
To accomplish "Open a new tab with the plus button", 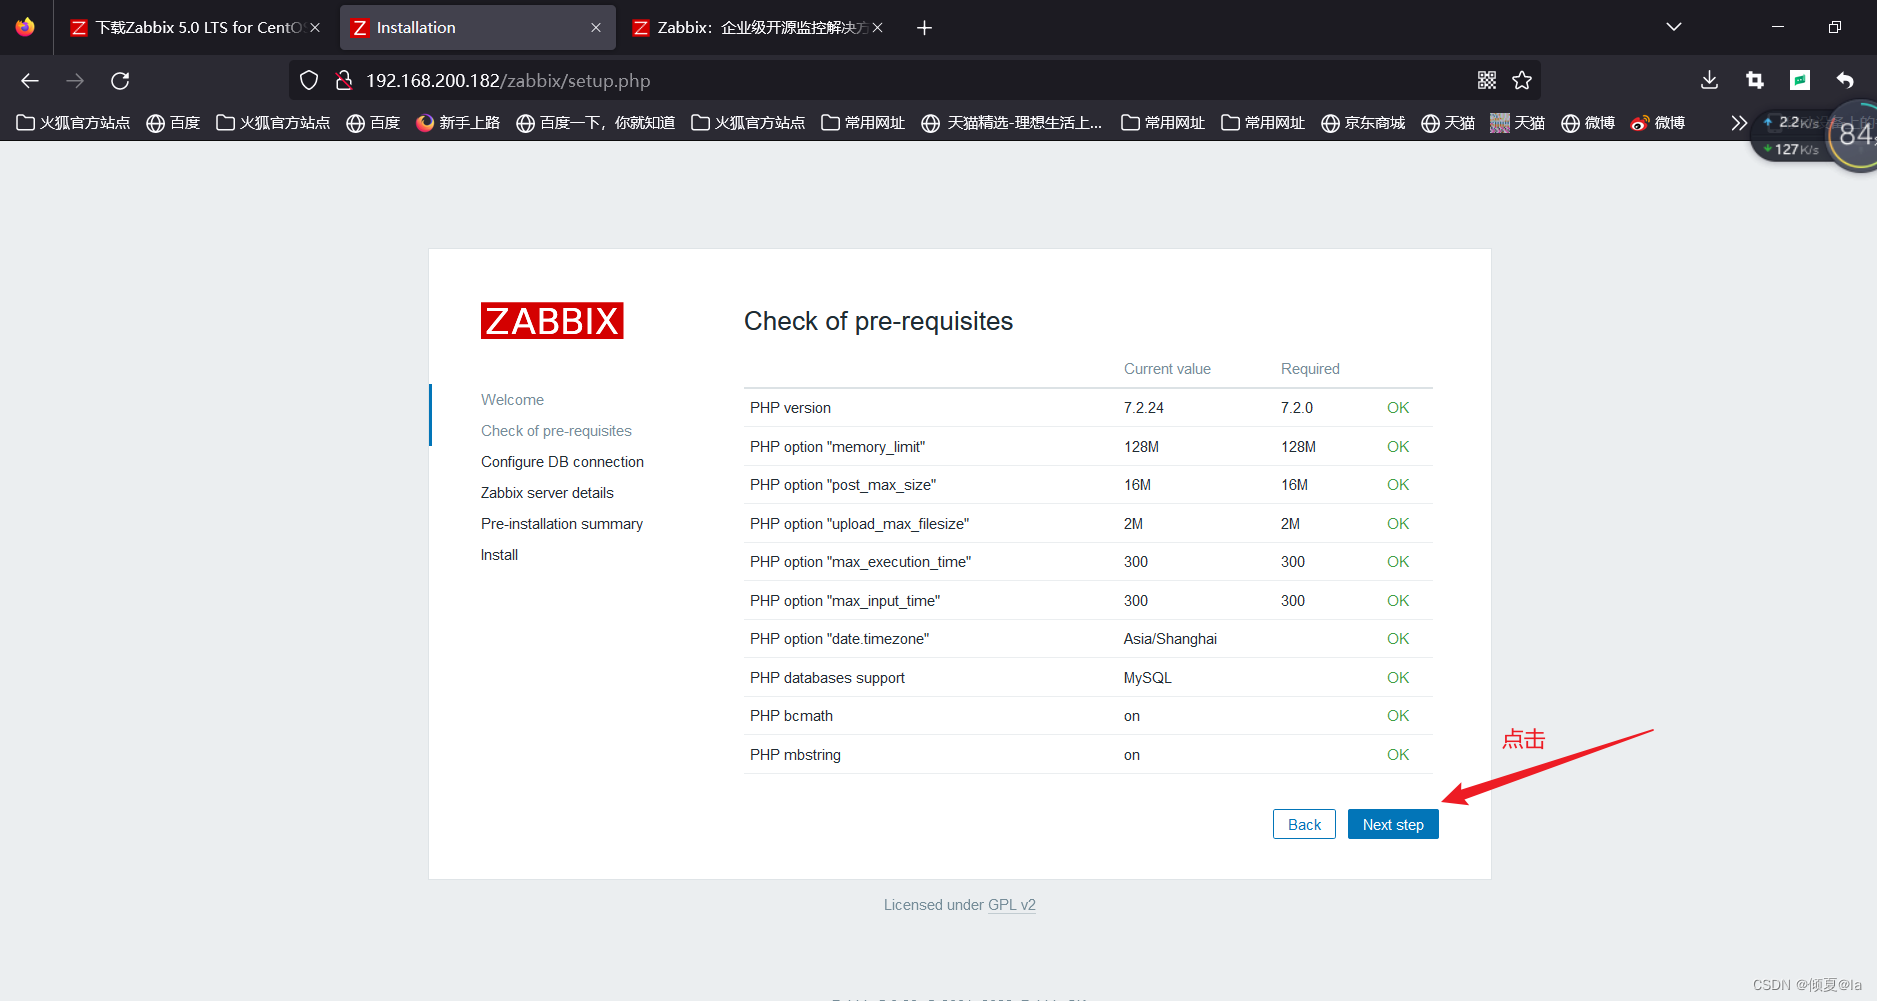I will click(924, 28).
